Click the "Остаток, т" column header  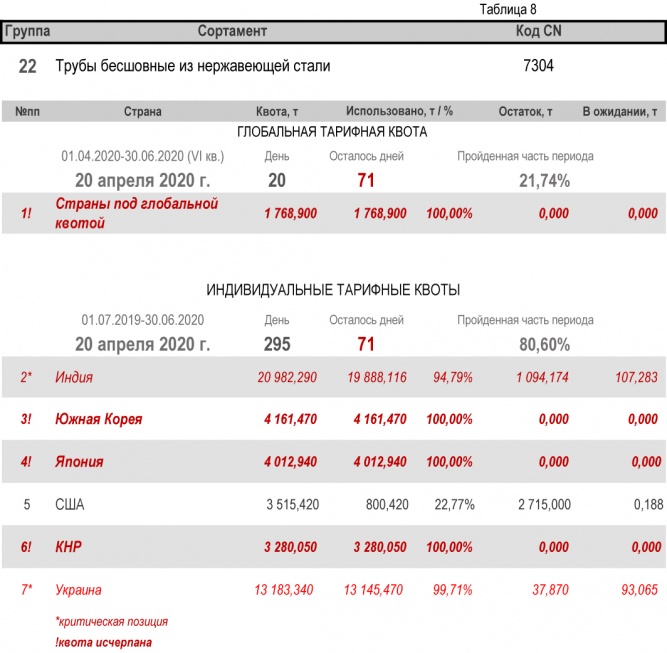[x=525, y=112]
